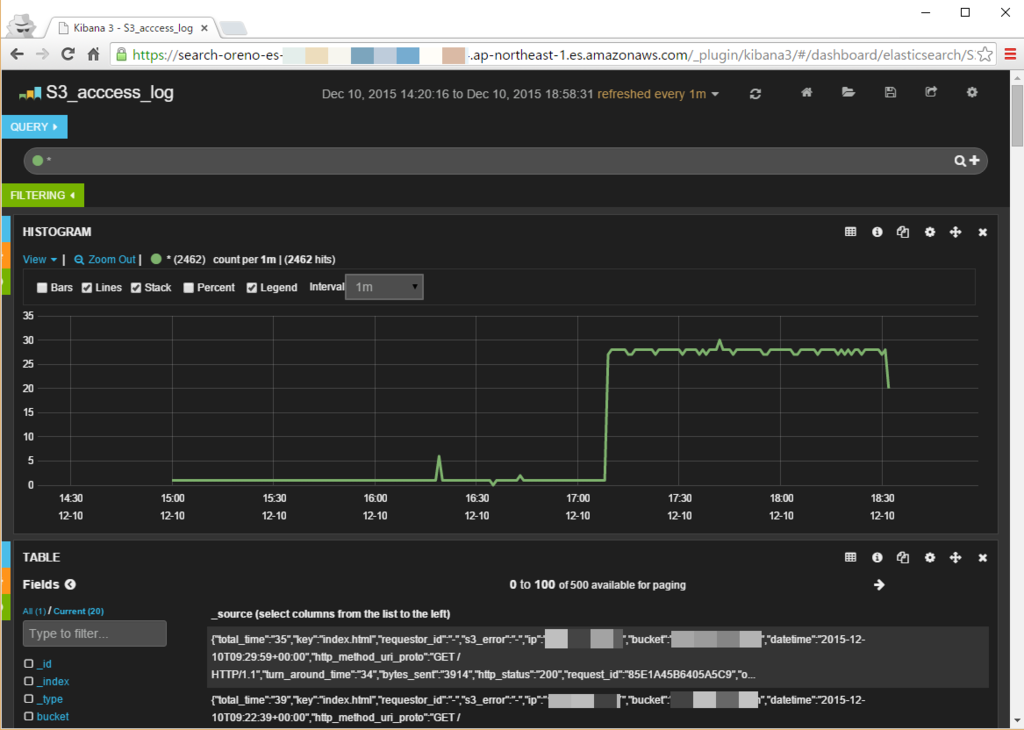Click green legend dot for * series
The width and height of the screenshot is (1024, 730).
pyautogui.click(x=156, y=259)
